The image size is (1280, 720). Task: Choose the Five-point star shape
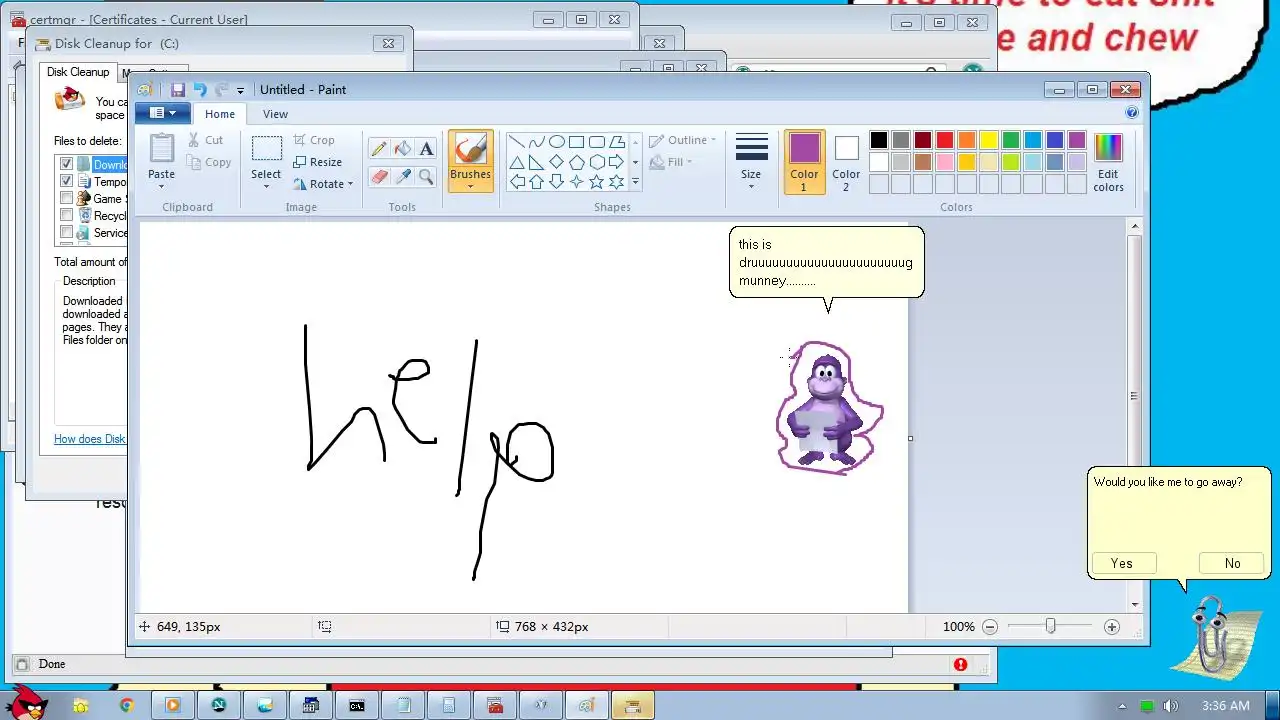[597, 182]
